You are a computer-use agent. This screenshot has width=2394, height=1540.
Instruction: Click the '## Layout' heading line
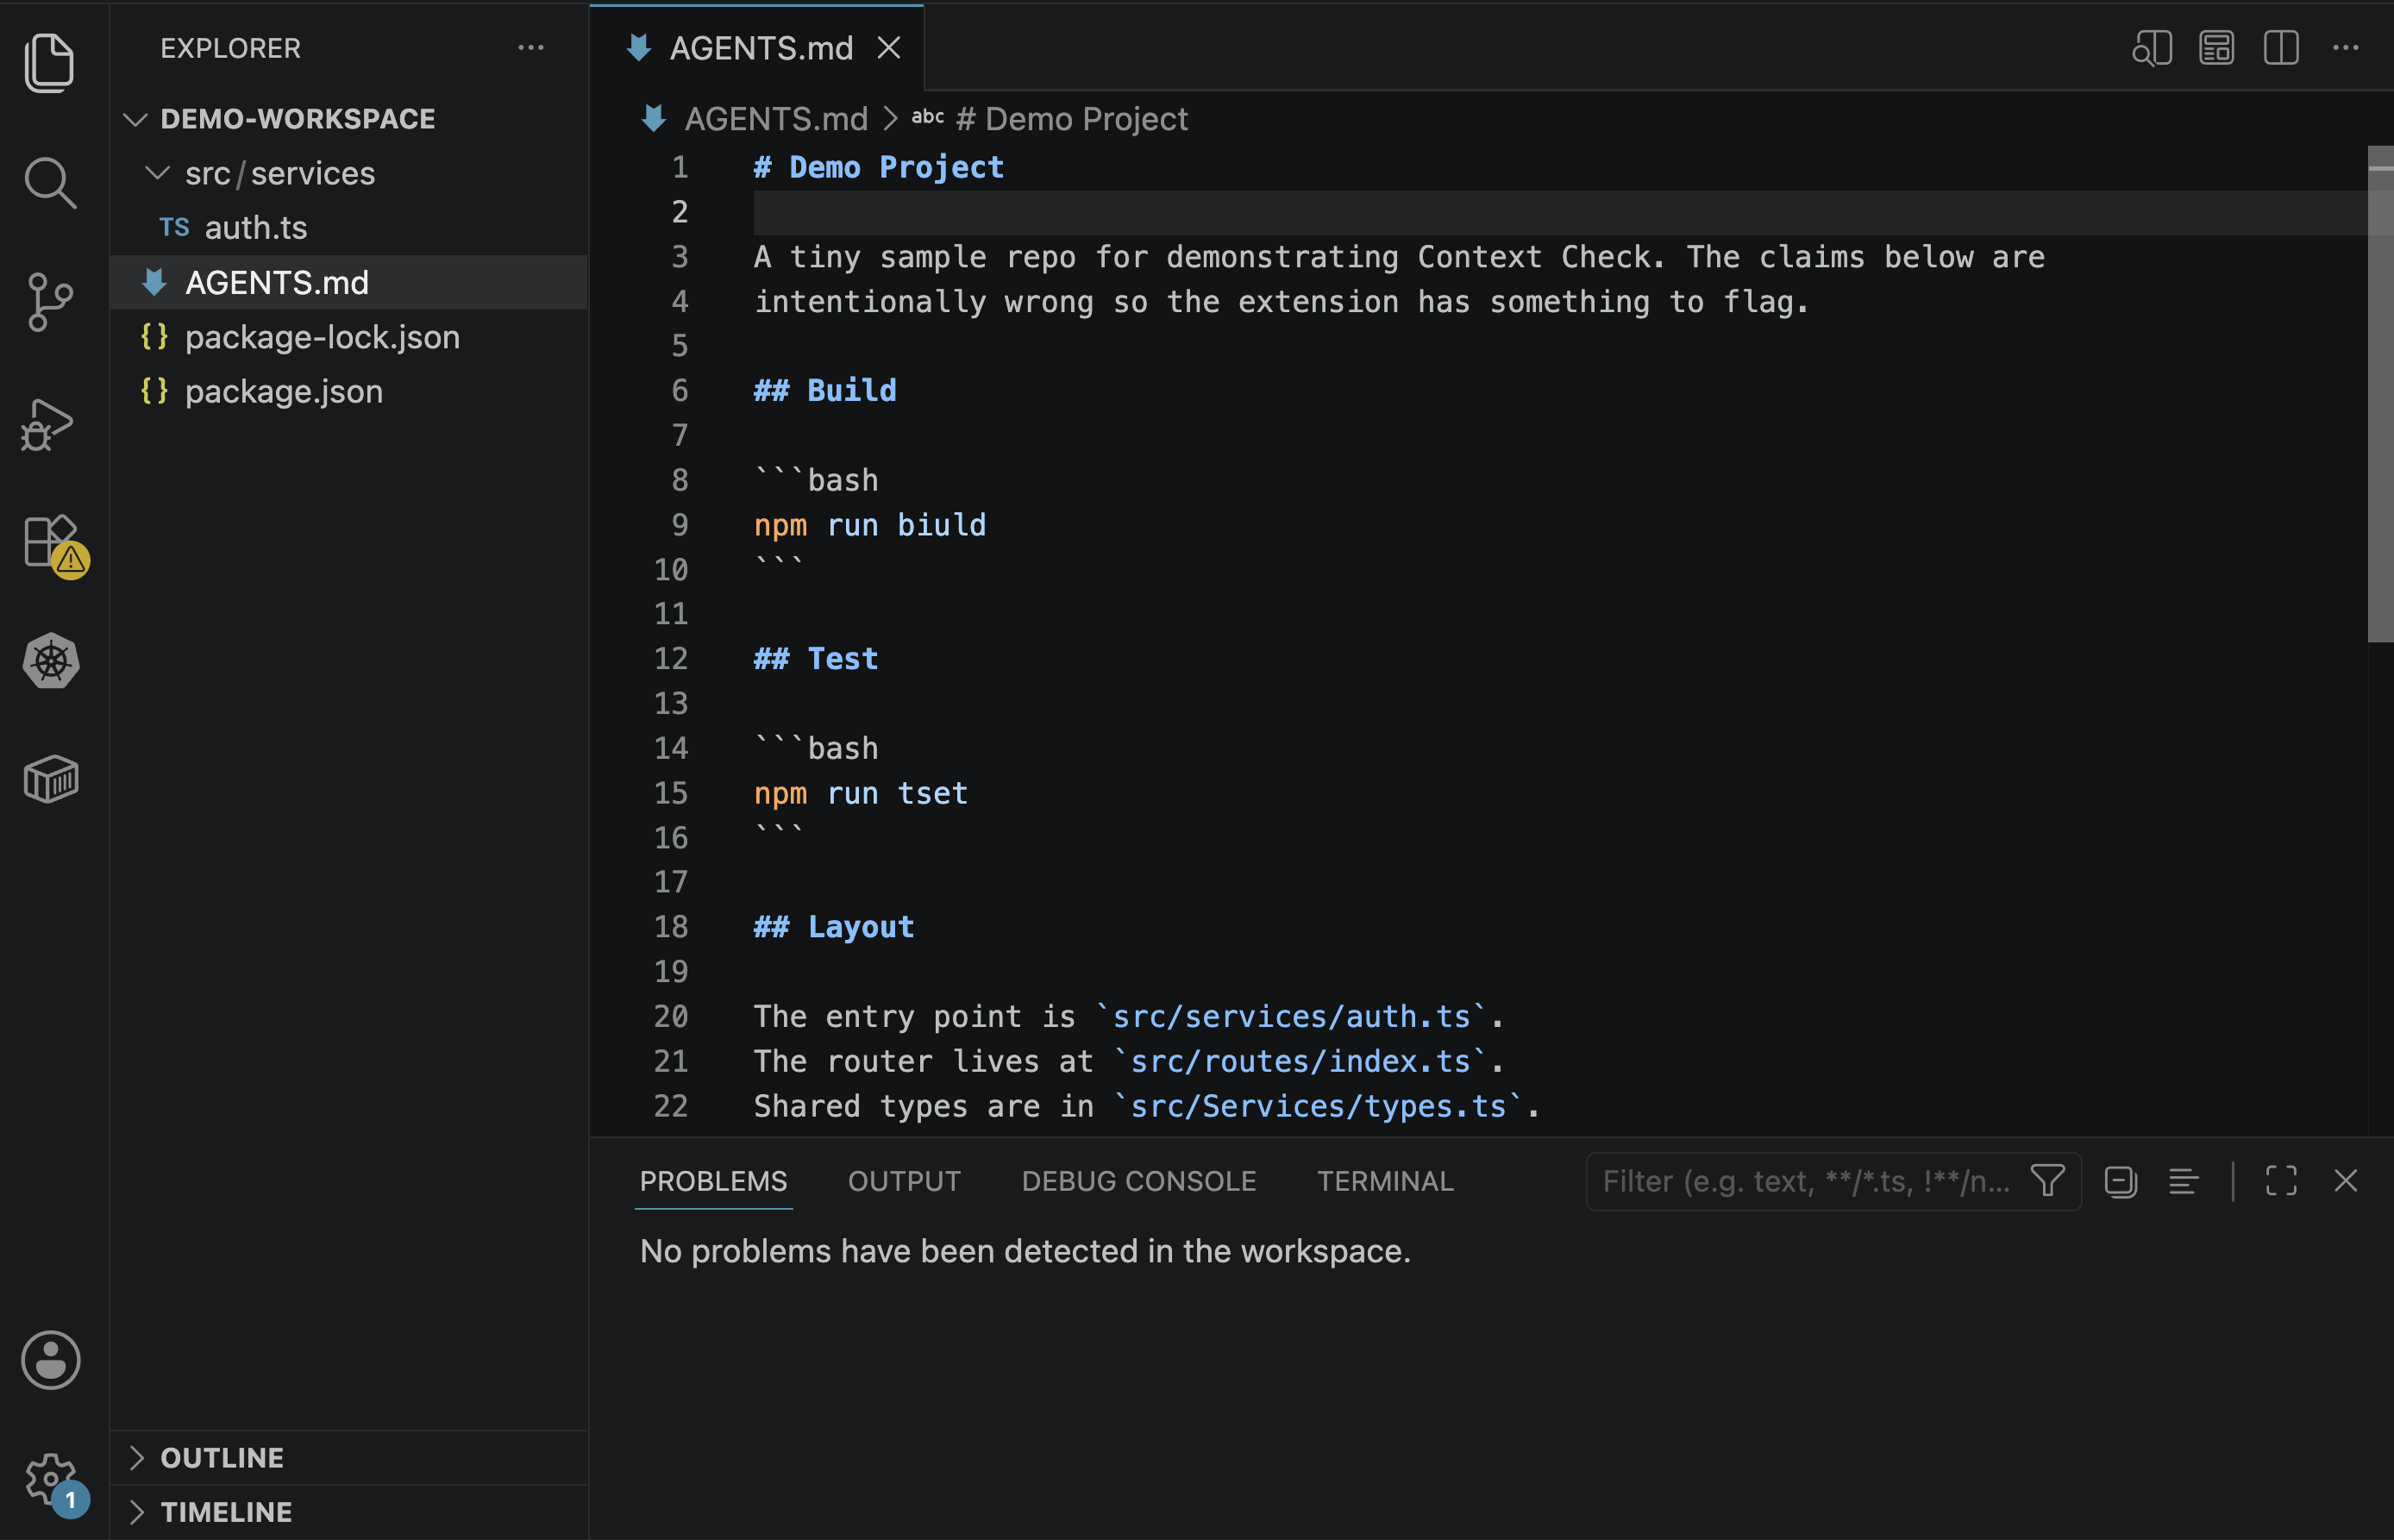pyautogui.click(x=834, y=927)
